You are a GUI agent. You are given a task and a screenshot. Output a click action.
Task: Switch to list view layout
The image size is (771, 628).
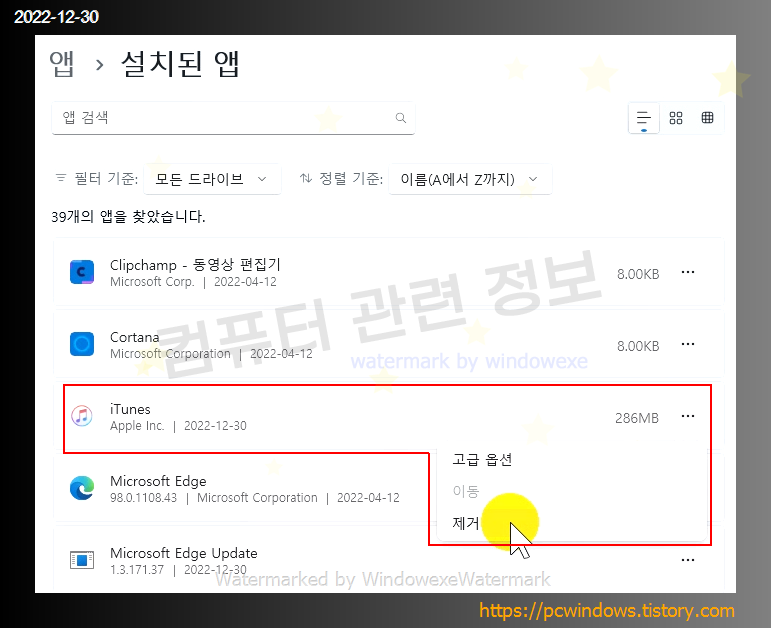coord(644,119)
